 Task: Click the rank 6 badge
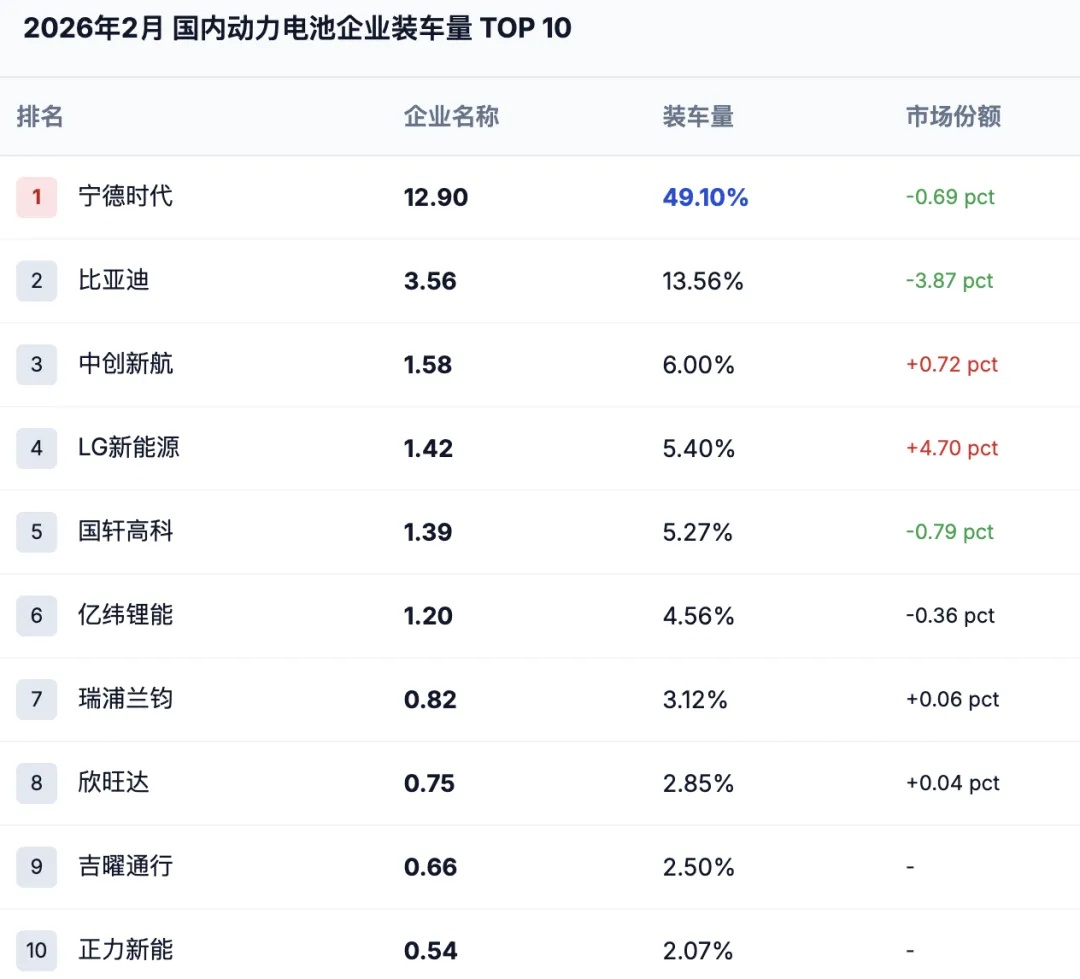[37, 616]
